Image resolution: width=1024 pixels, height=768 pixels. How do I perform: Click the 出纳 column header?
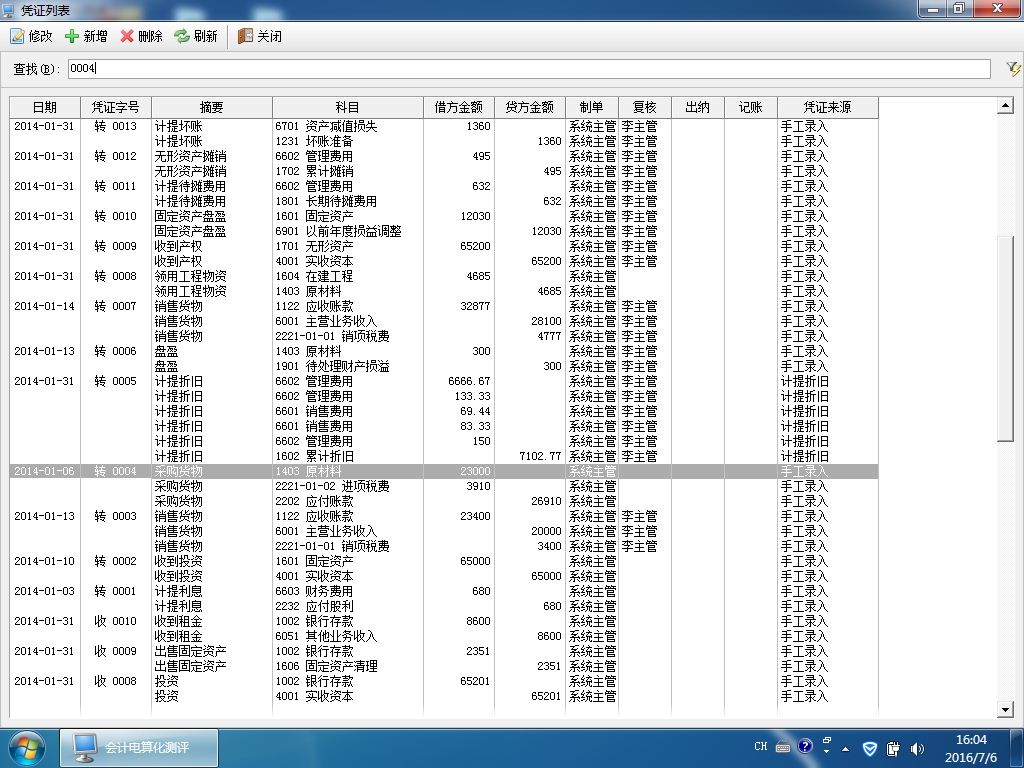click(x=697, y=107)
